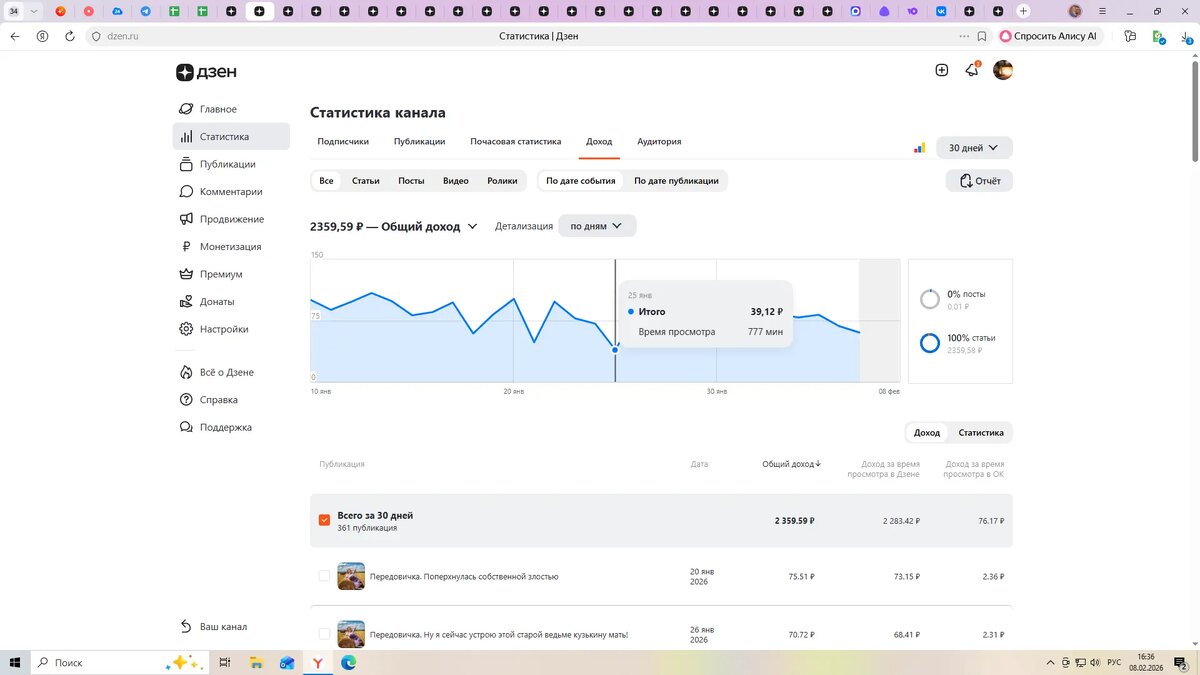Click the Windows Поиск search box
Image resolution: width=1200 pixels, height=675 pixels.
click(x=120, y=662)
